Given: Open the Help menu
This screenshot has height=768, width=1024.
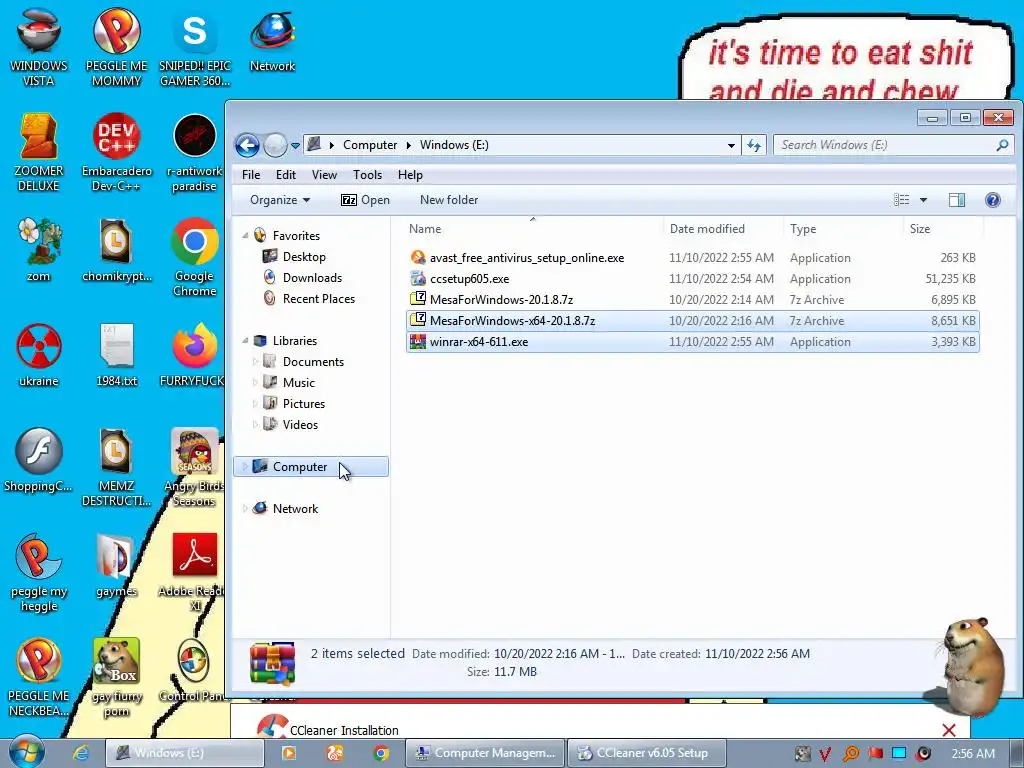Looking at the screenshot, I should [x=410, y=175].
